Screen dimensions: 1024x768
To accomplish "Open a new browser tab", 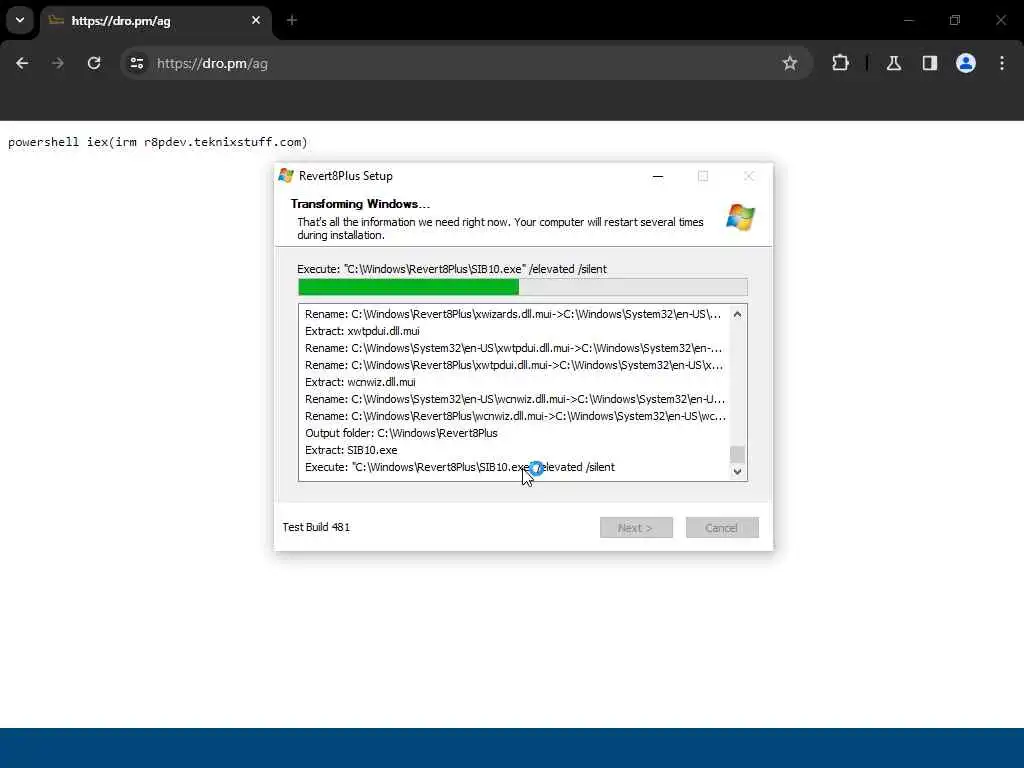I will [292, 20].
